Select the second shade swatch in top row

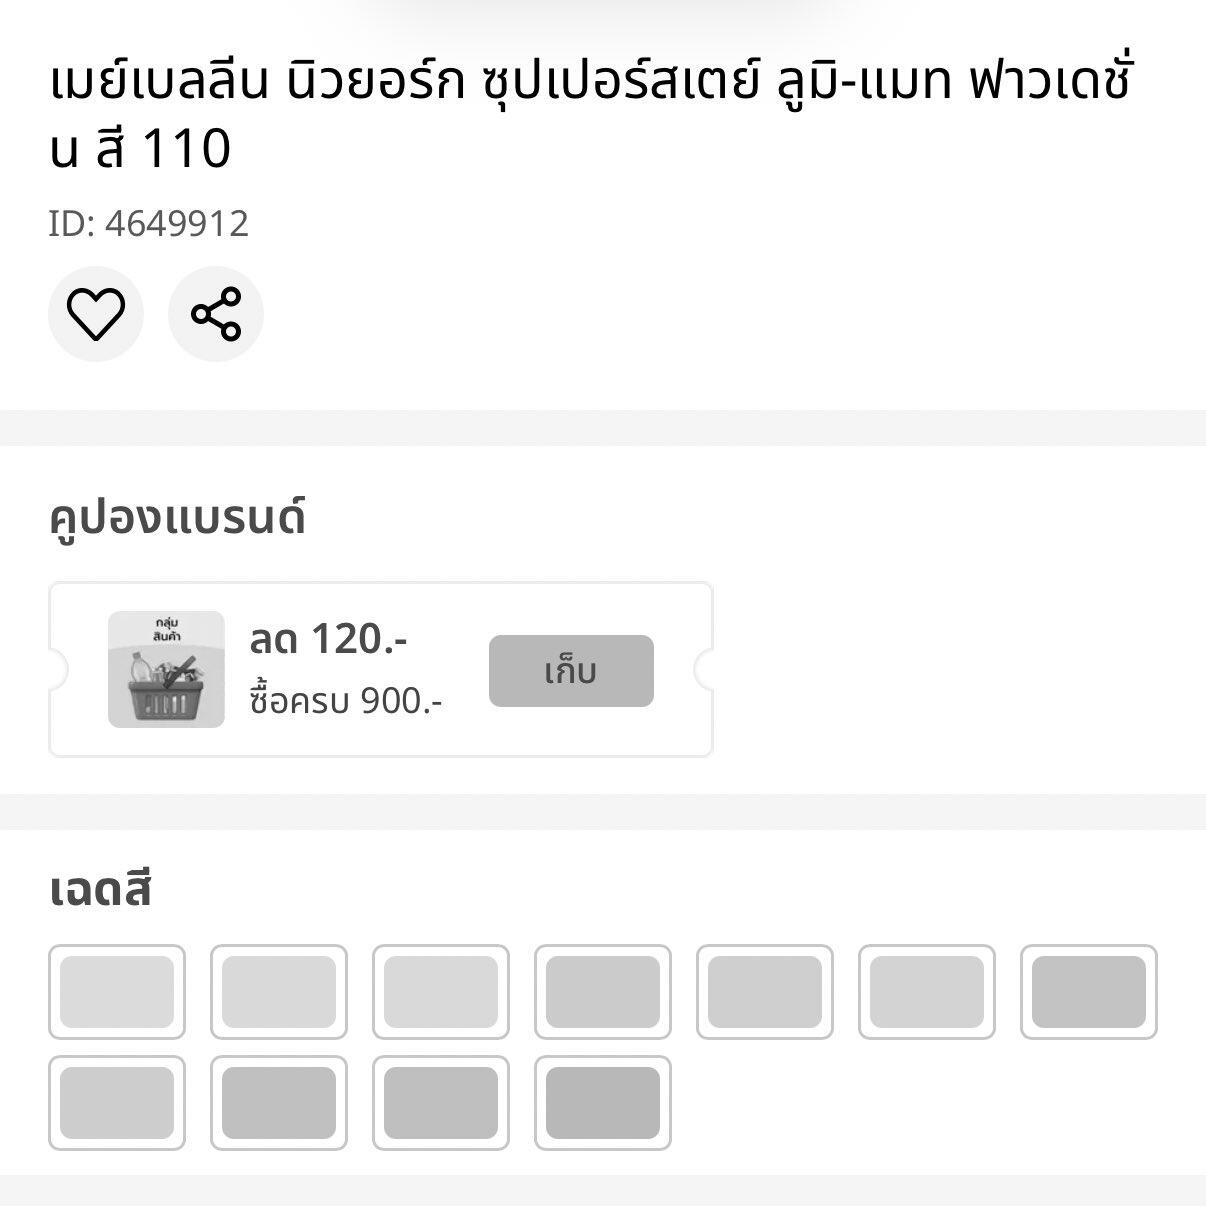tap(279, 992)
